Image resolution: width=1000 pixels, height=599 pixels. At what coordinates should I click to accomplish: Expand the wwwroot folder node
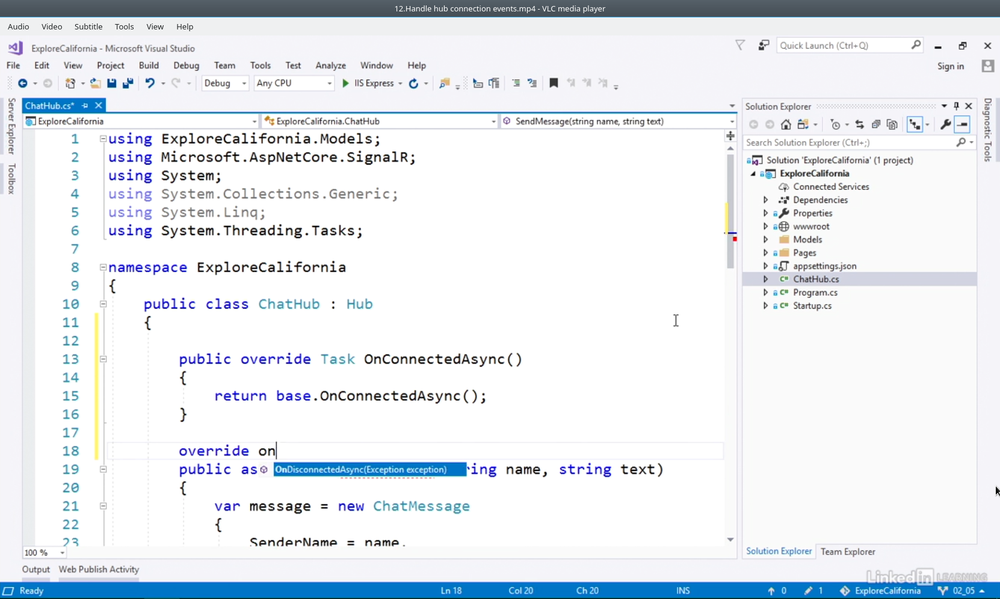point(765,226)
